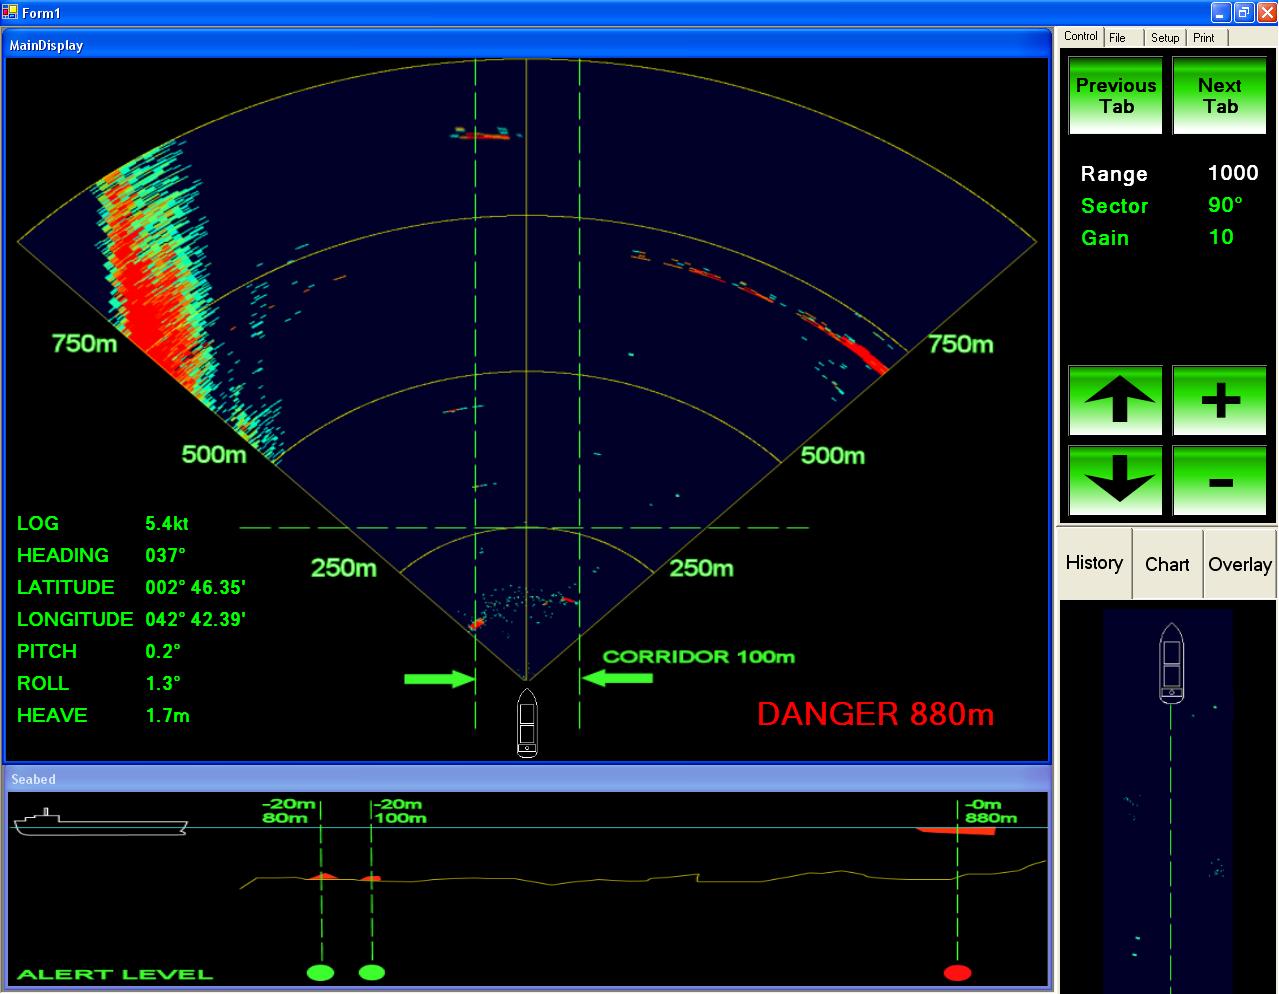Click the plus increase button
1279x994 pixels.
click(x=1219, y=400)
